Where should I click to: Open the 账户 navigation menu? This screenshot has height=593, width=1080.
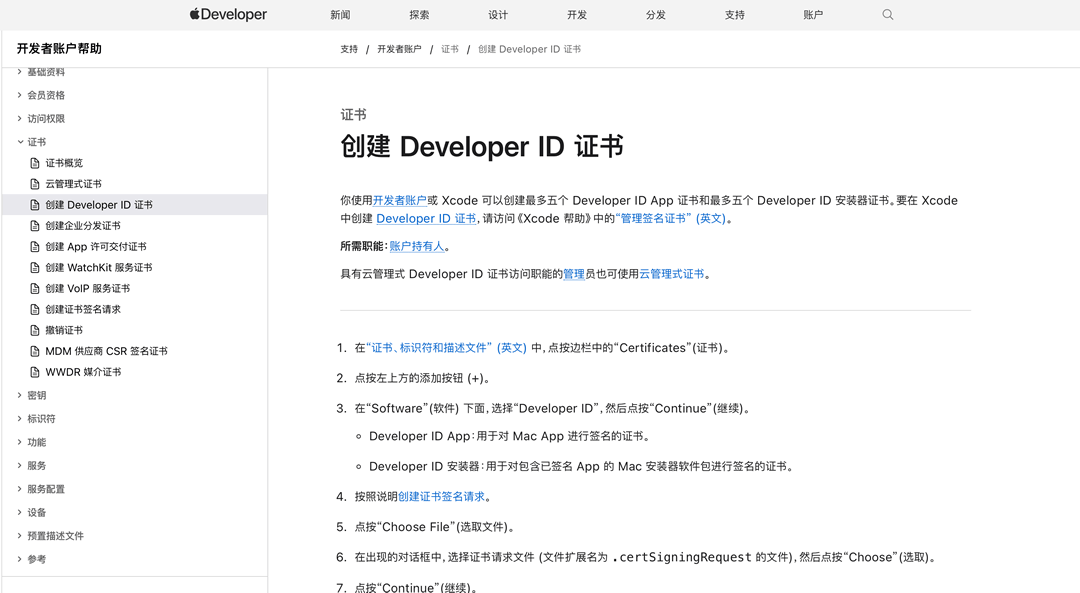tap(813, 14)
